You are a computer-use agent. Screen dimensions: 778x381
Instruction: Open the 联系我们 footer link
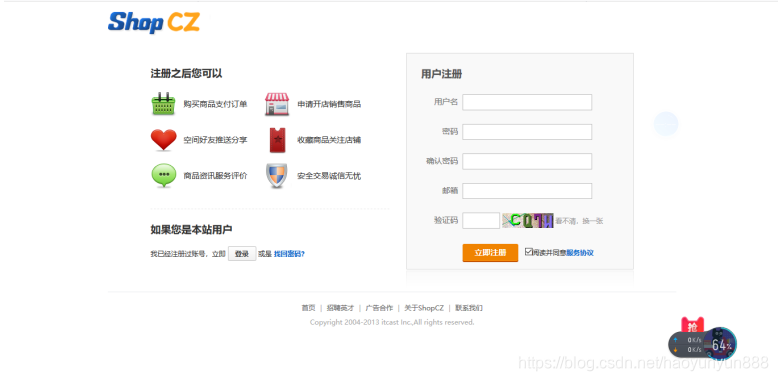(469, 308)
